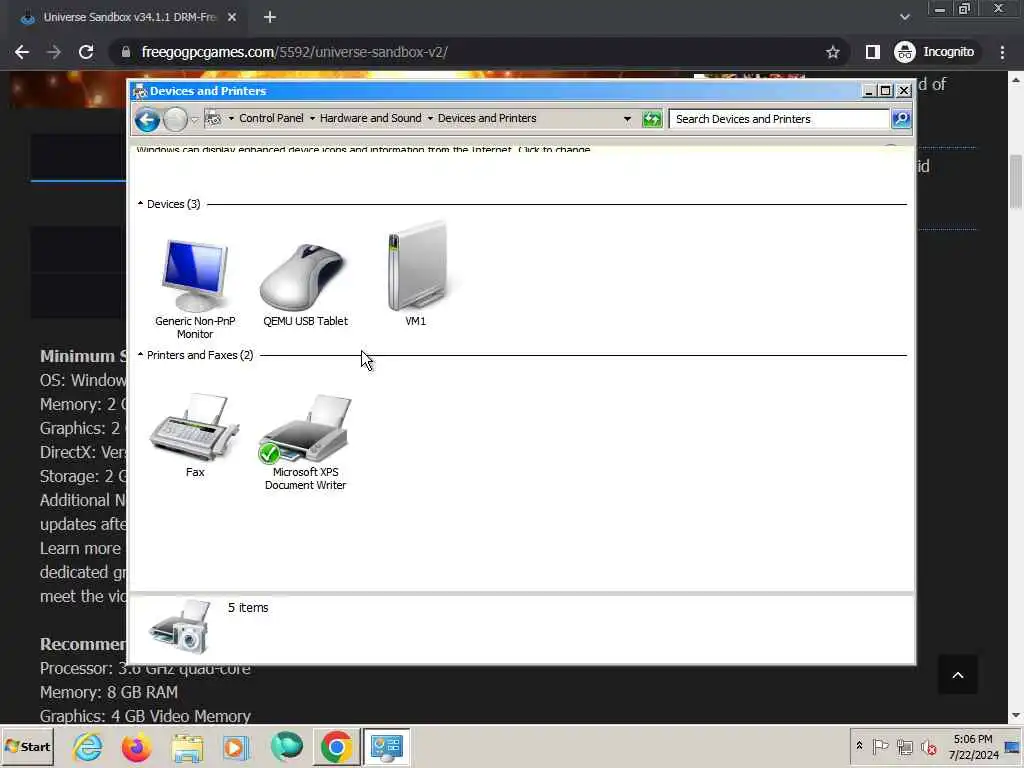Click the '5 items' status text
The width and height of the screenshot is (1024, 768).
[248, 607]
